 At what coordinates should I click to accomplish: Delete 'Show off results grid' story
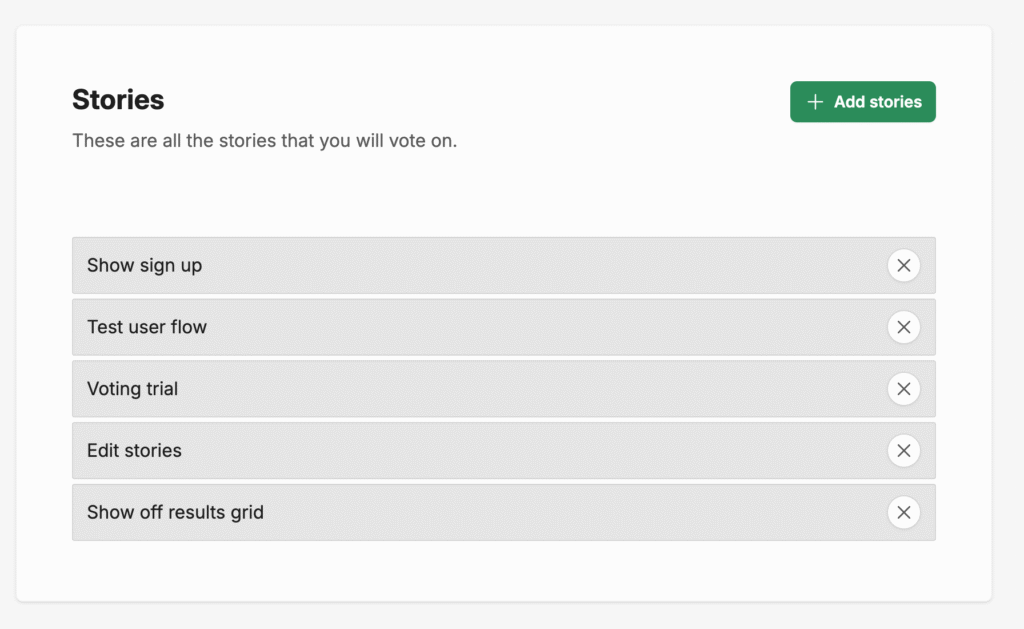click(x=903, y=513)
